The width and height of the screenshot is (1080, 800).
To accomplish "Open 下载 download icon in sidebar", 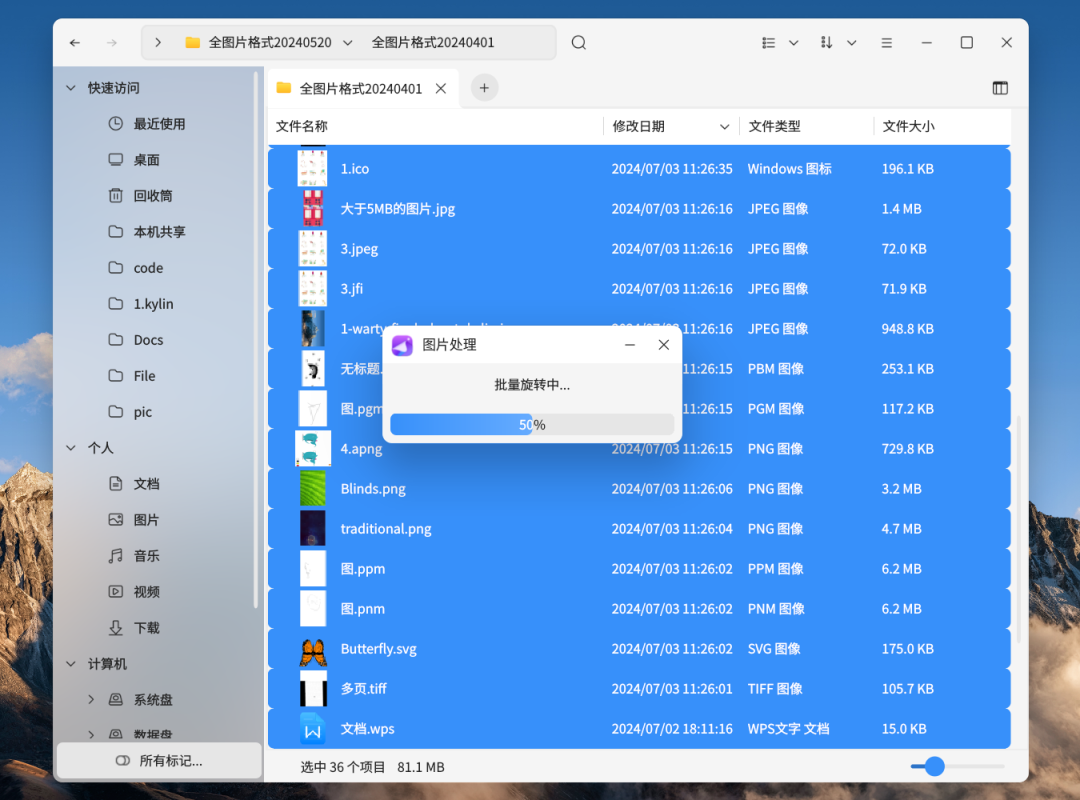I will [x=116, y=628].
